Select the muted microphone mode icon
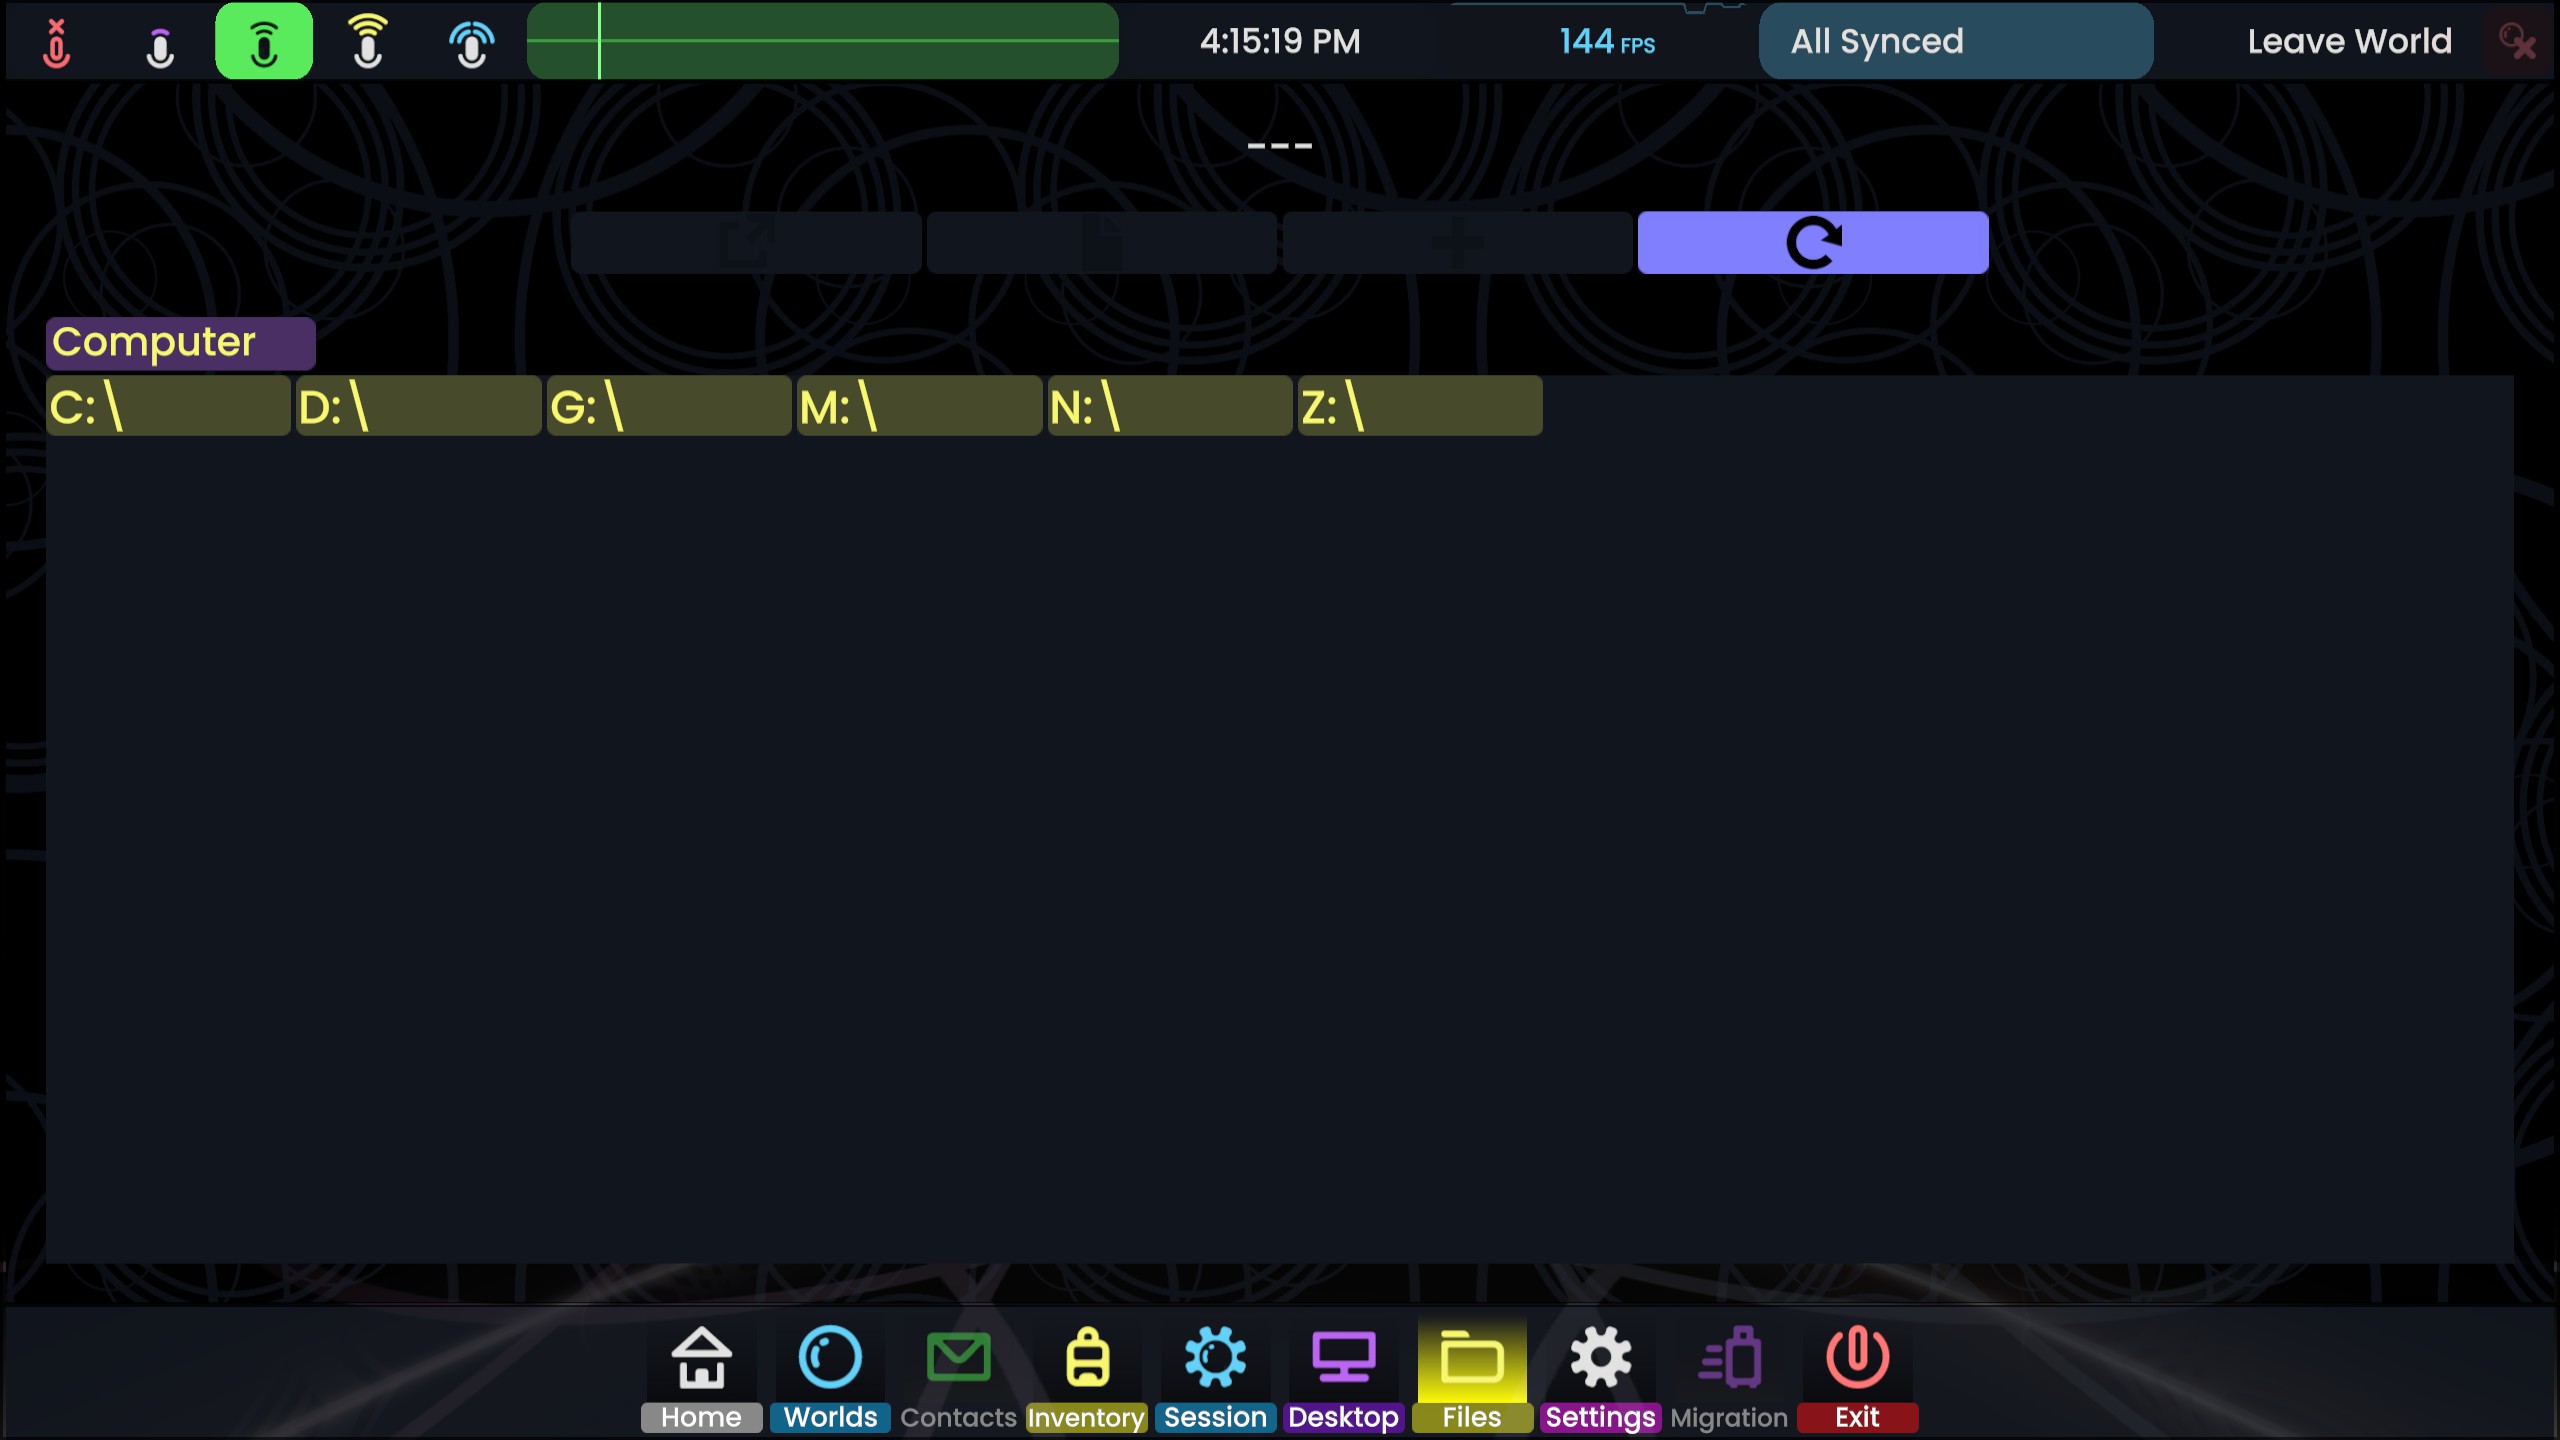This screenshot has height=1440, width=2560. tap(57, 42)
